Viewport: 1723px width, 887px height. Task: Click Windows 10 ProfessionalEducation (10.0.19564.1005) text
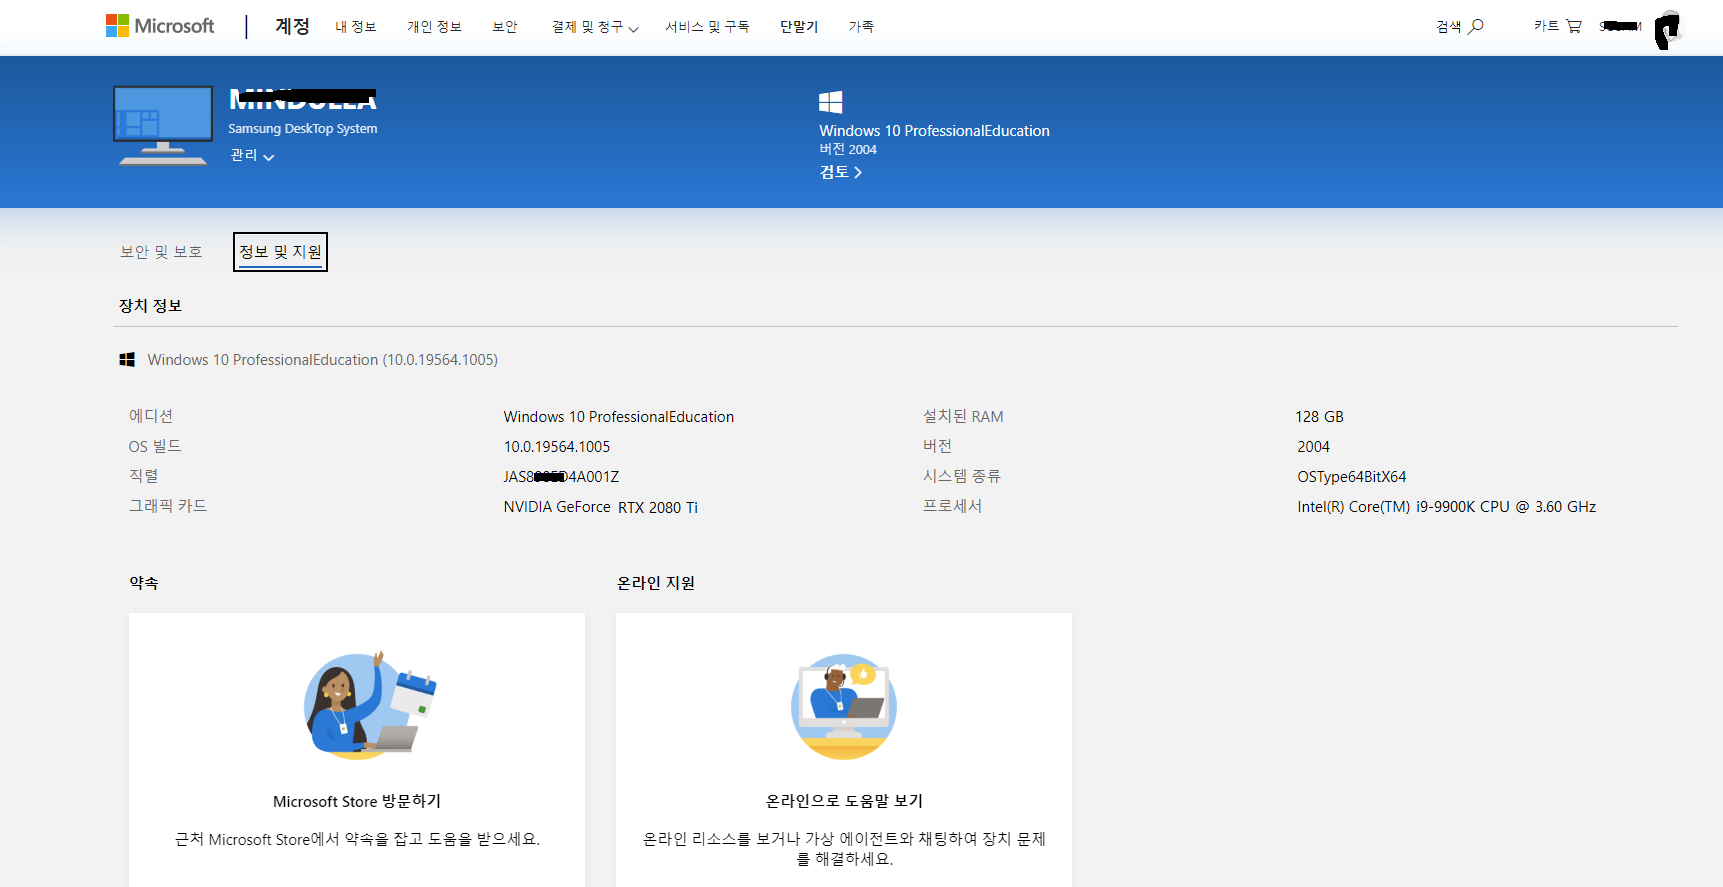click(x=322, y=360)
